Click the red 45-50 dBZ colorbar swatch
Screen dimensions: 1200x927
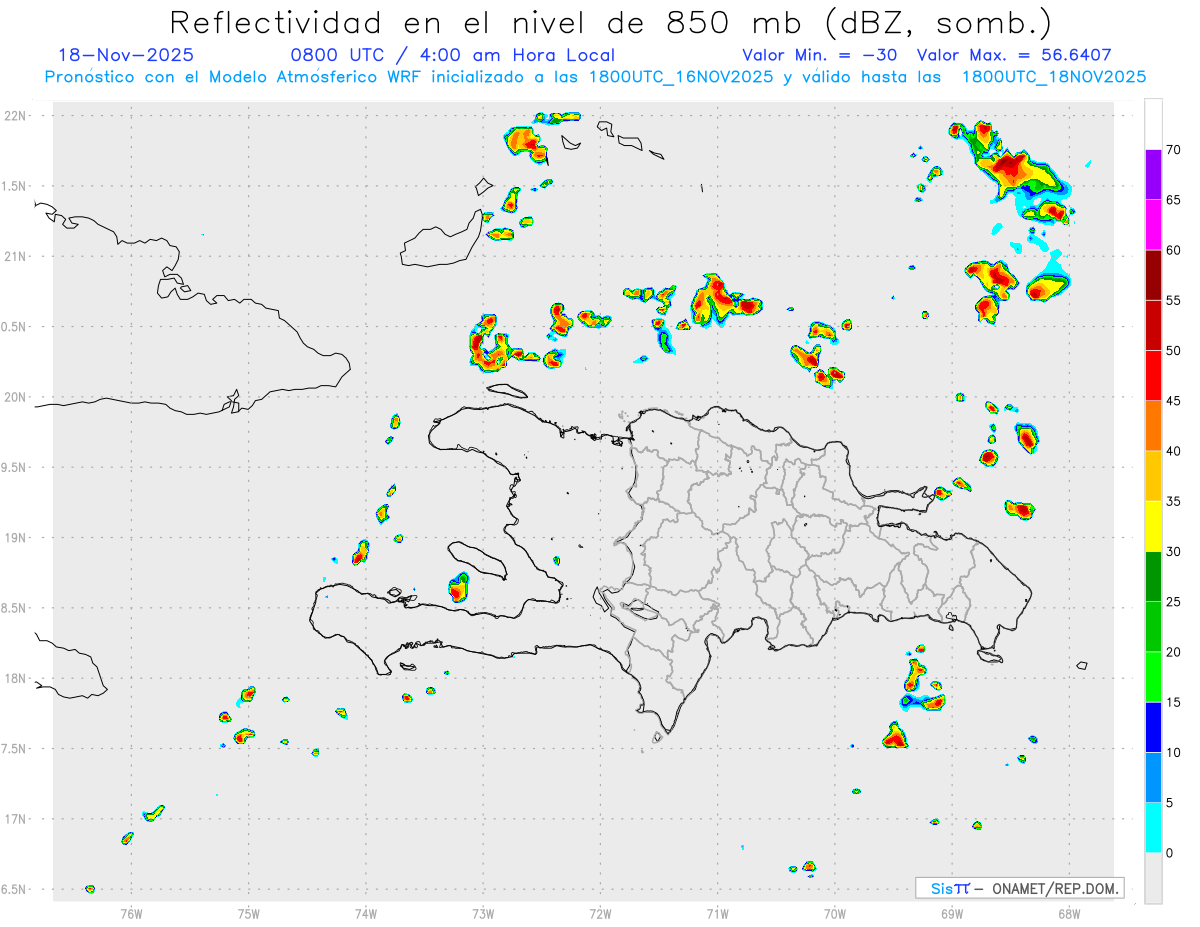[x=1153, y=376]
